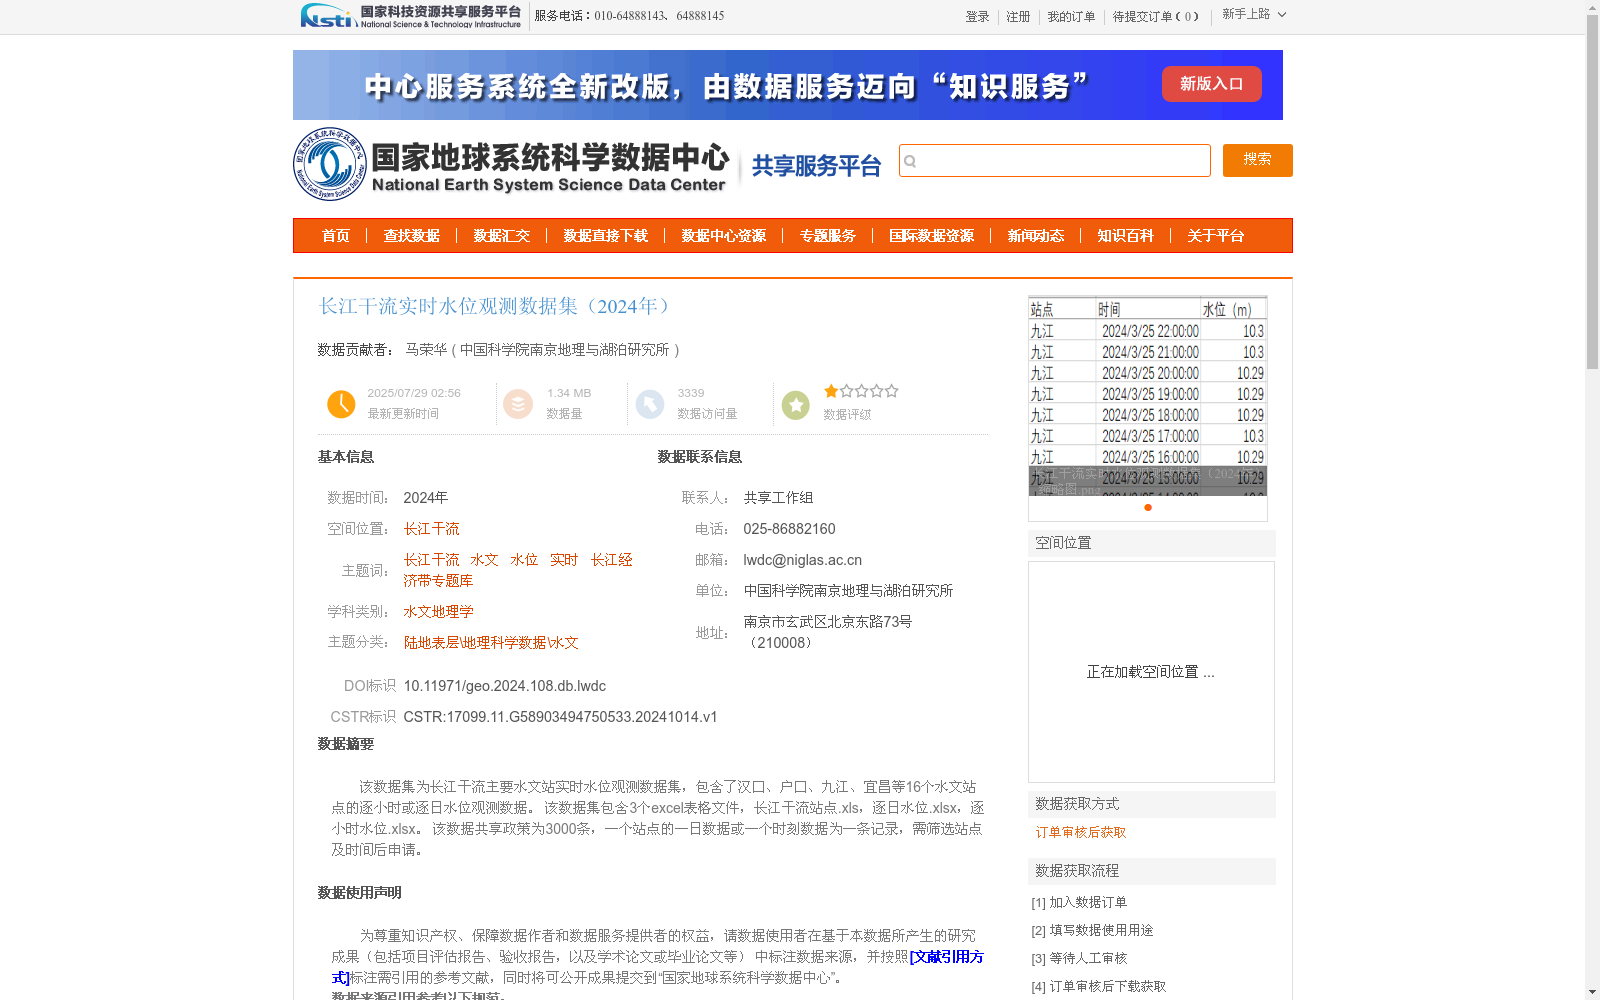Expand the 新手上路 dropdown menu
1600x1000 pixels.
[1253, 15]
